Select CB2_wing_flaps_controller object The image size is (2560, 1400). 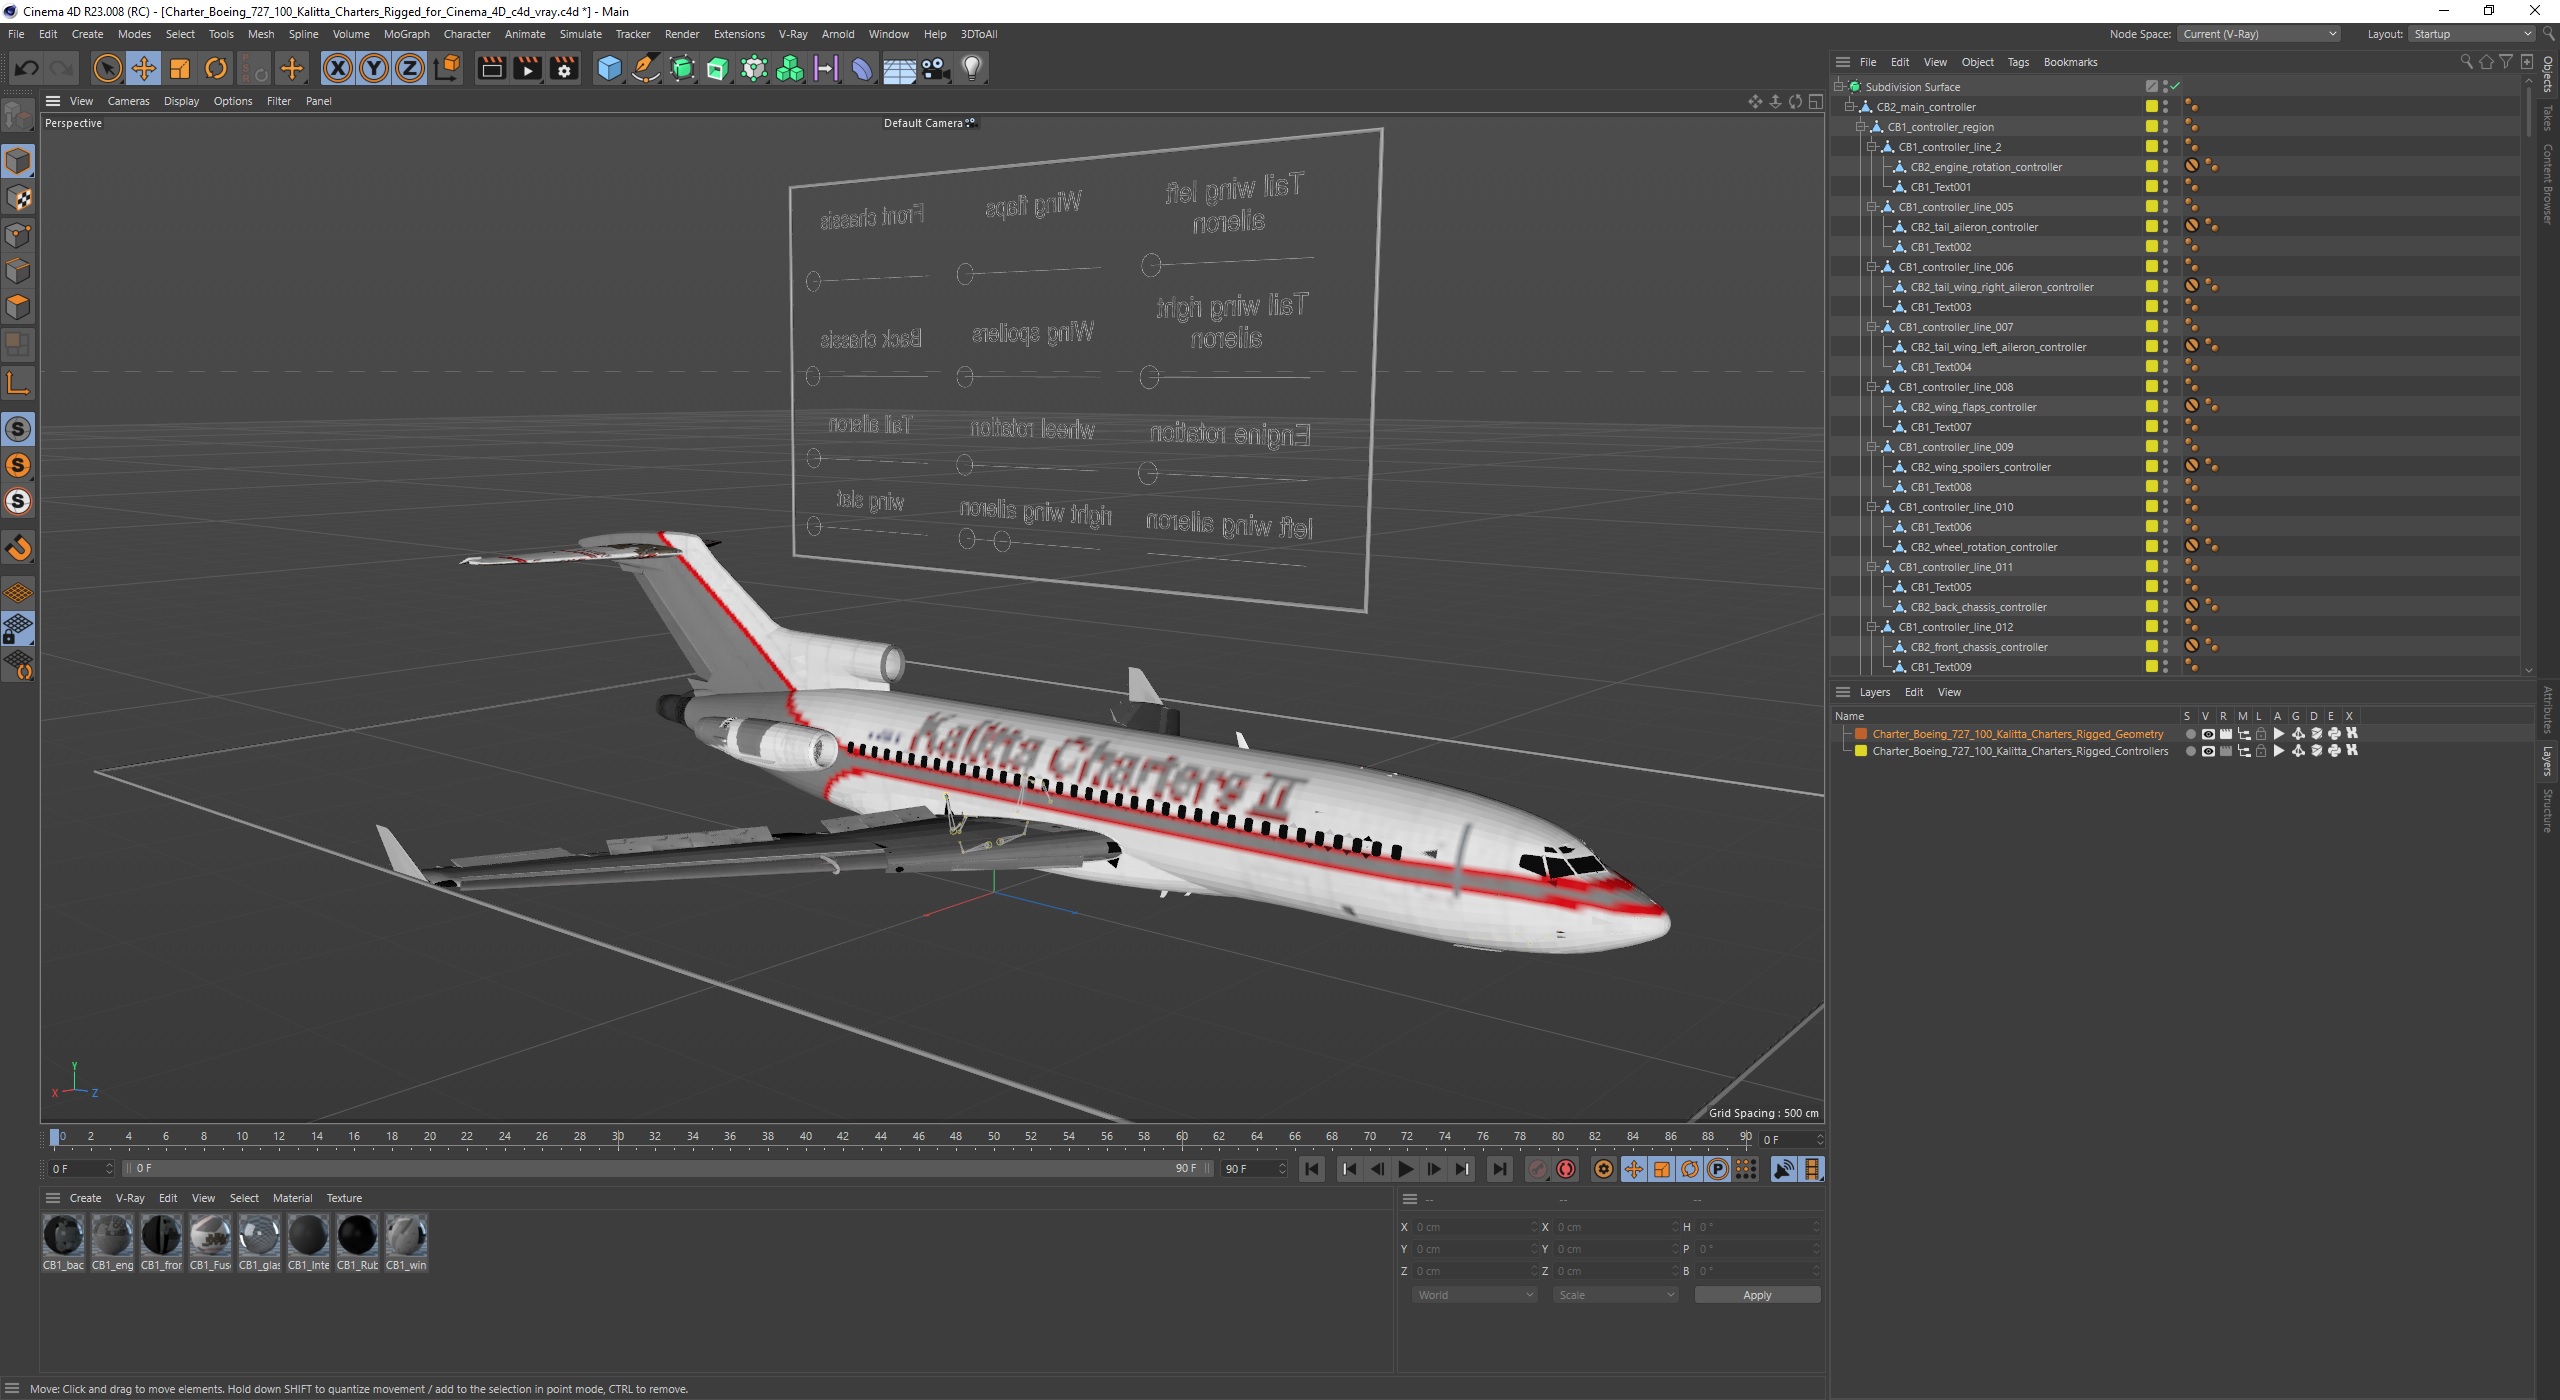tap(1973, 407)
